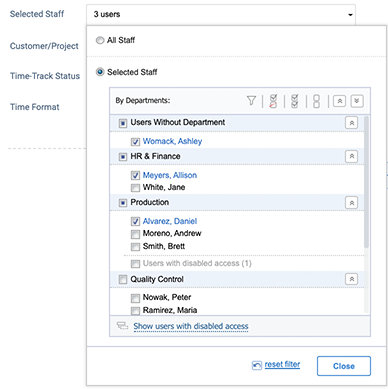Click the Quality Control department heading
This screenshot has height=389, width=388.
pyautogui.click(x=157, y=279)
